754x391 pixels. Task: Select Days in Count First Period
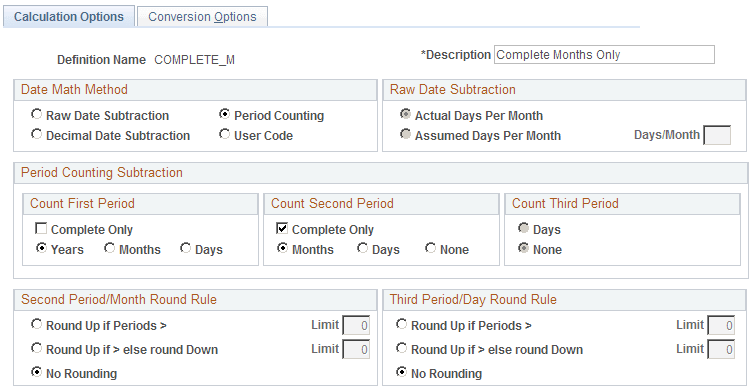(x=186, y=248)
